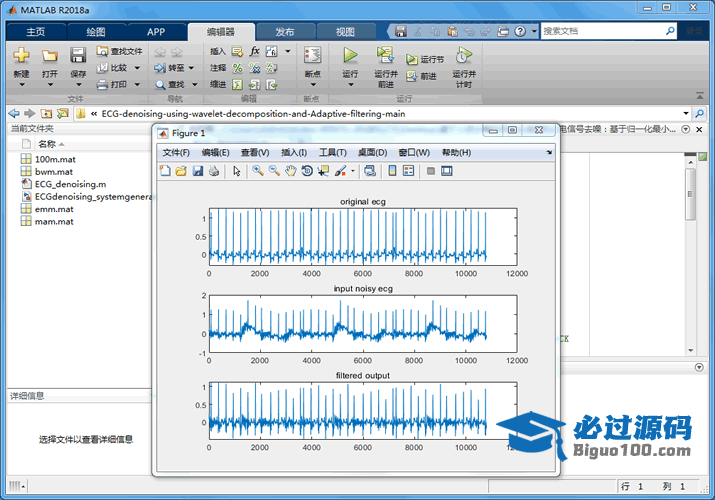This screenshot has height=500, width=715.
Task: Click the Show Plot Tools icon
Action: pos(447,171)
